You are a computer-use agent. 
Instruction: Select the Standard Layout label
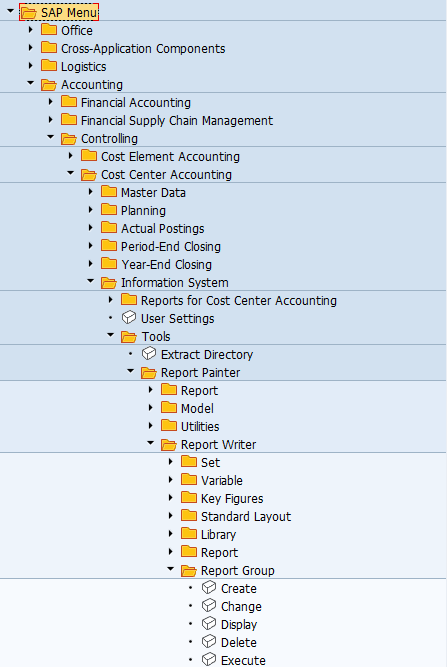(246, 516)
